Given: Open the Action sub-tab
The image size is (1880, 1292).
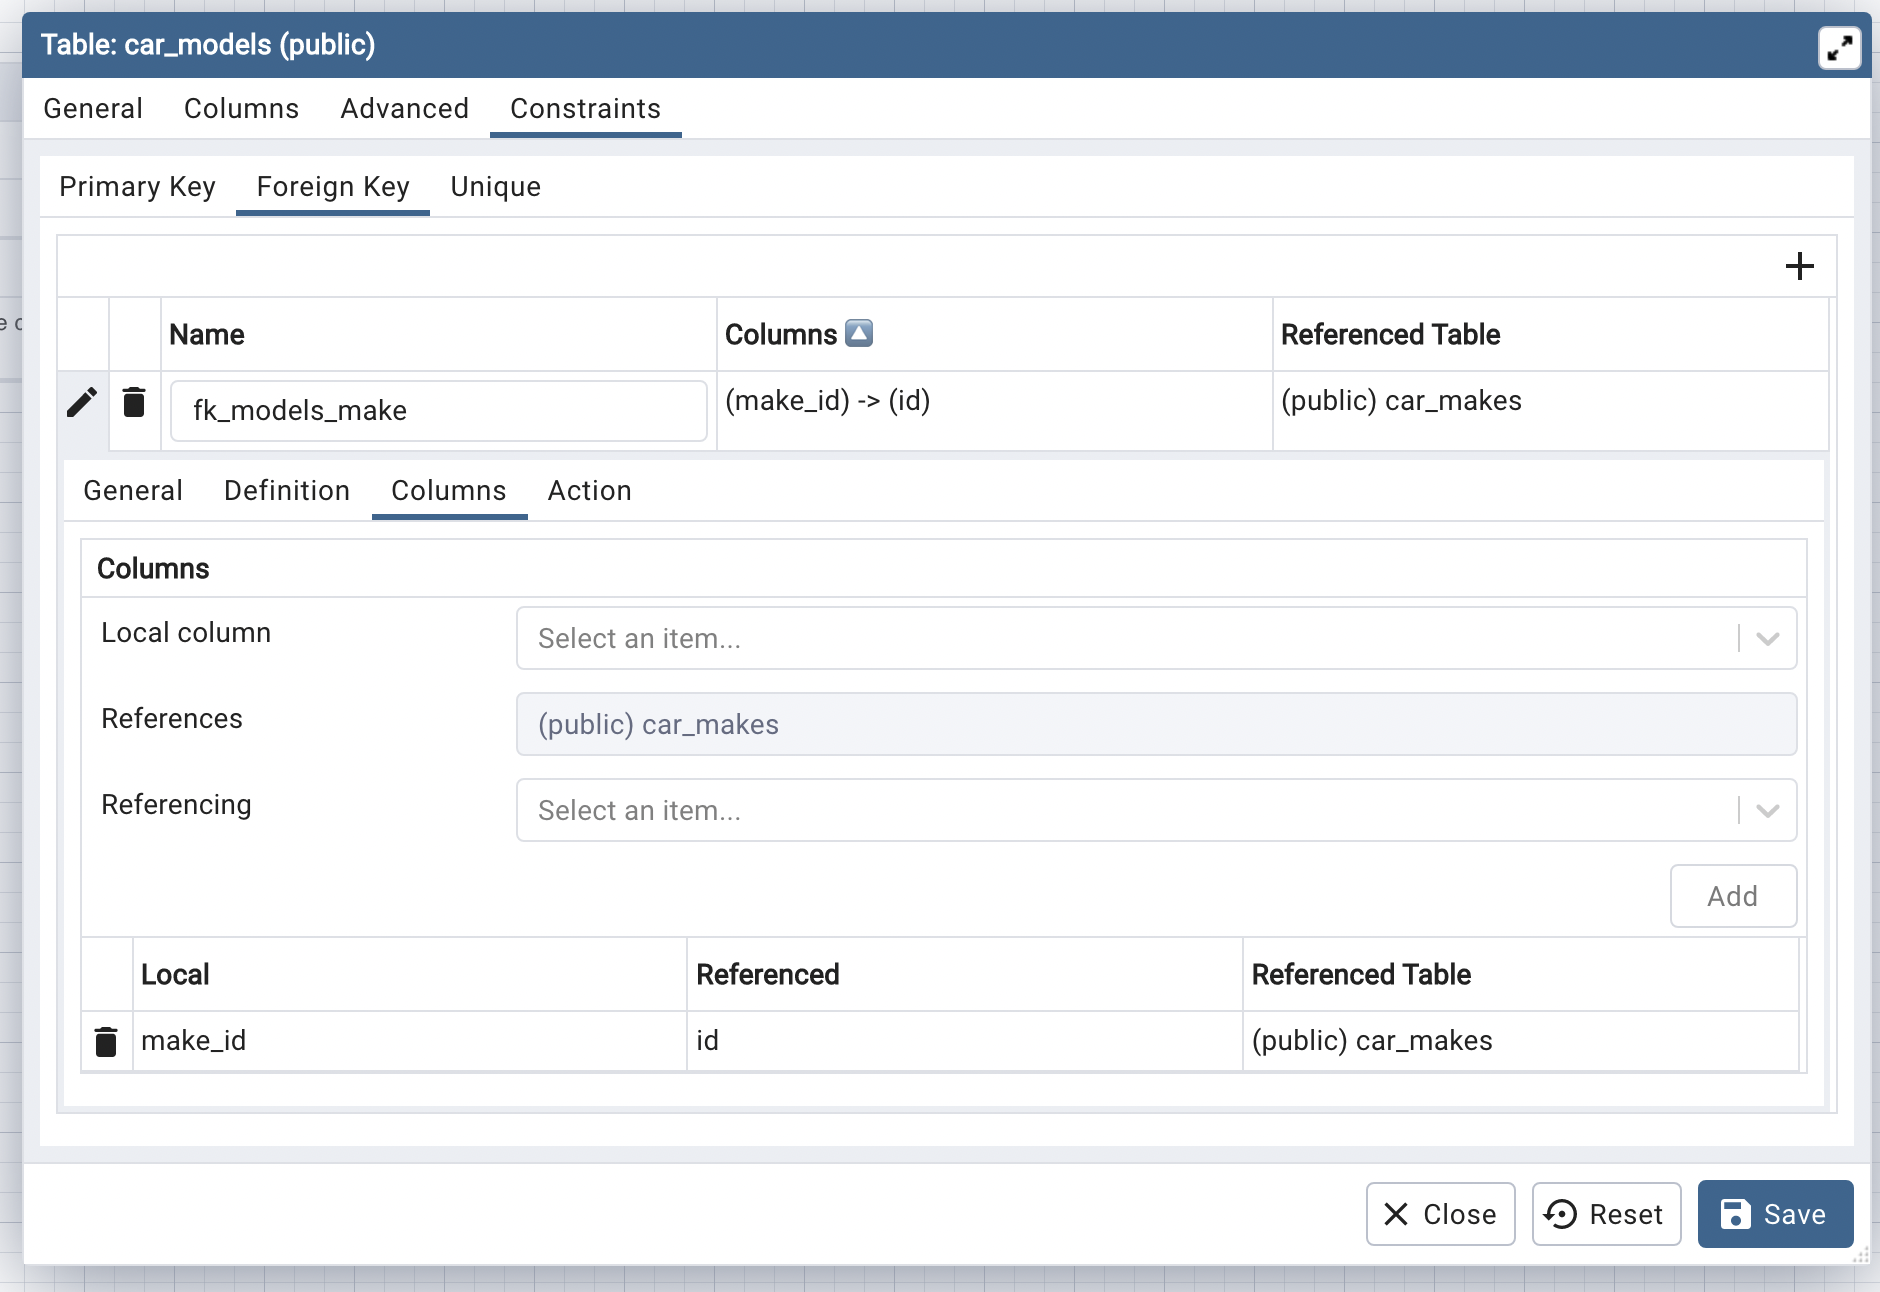Looking at the screenshot, I should (589, 491).
